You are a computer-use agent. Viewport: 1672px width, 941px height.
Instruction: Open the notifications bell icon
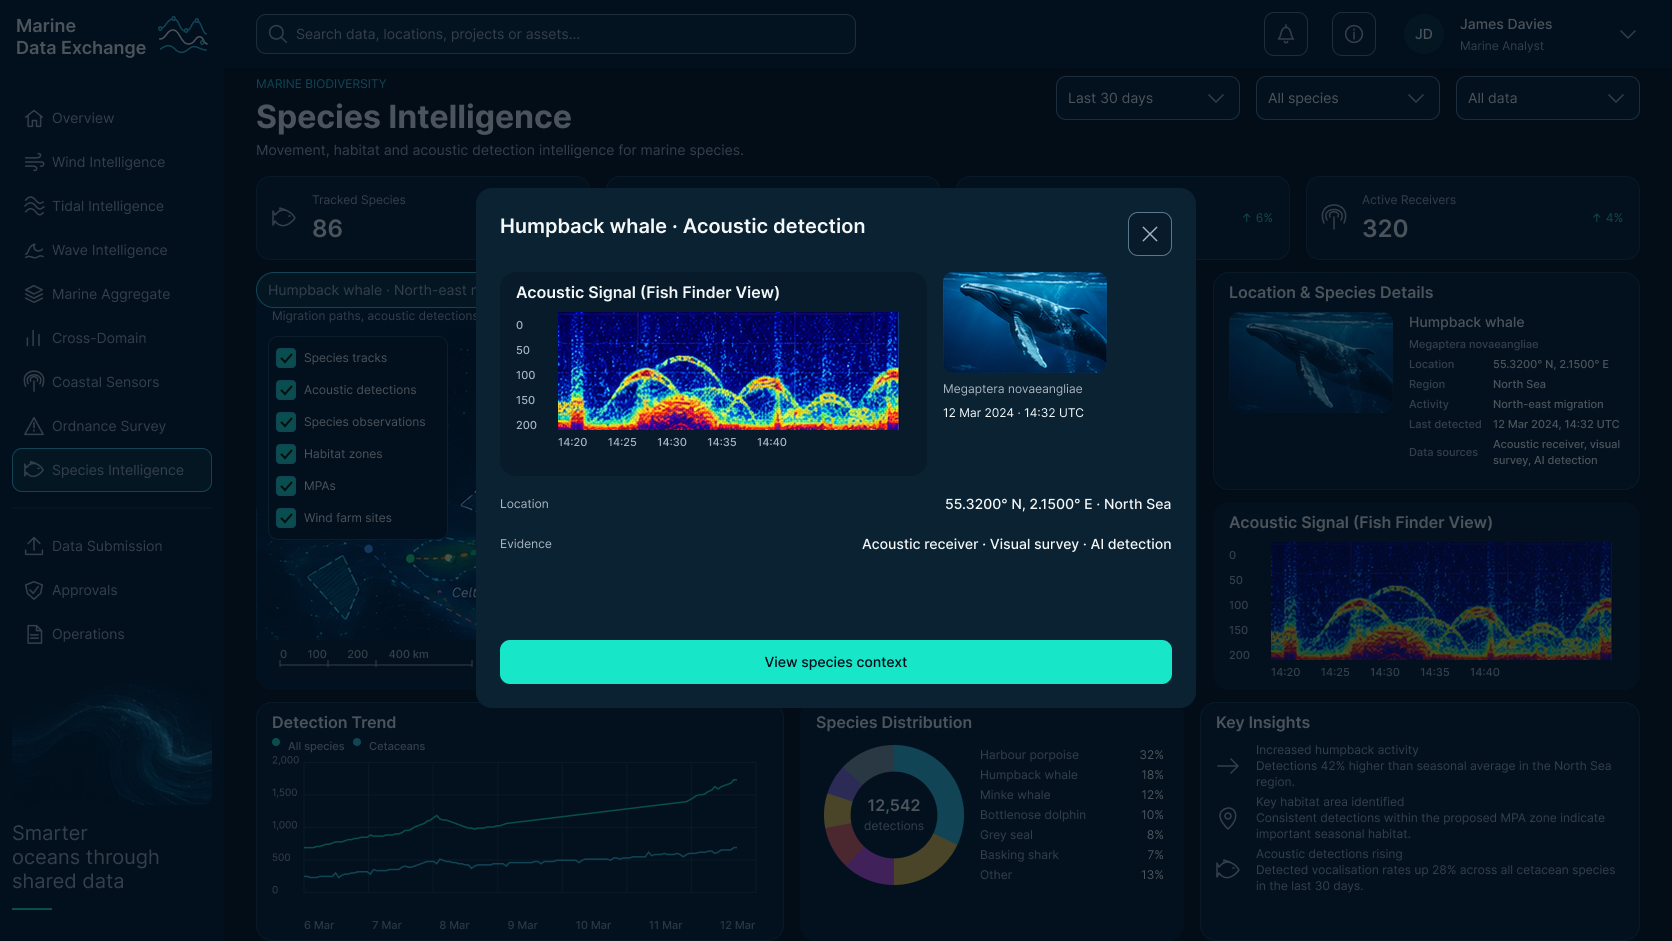1286,34
